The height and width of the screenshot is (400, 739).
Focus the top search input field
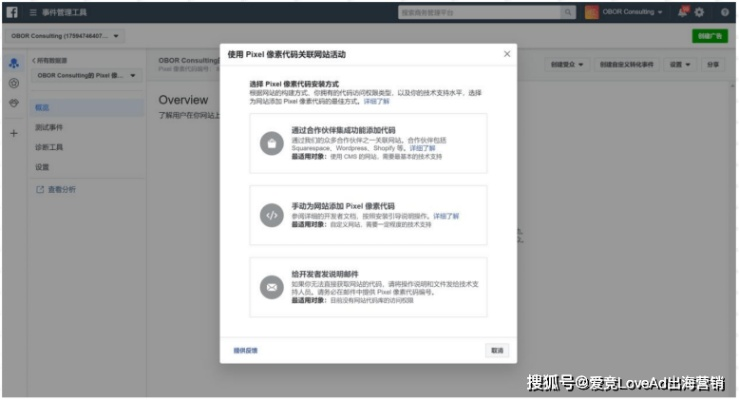pos(479,13)
